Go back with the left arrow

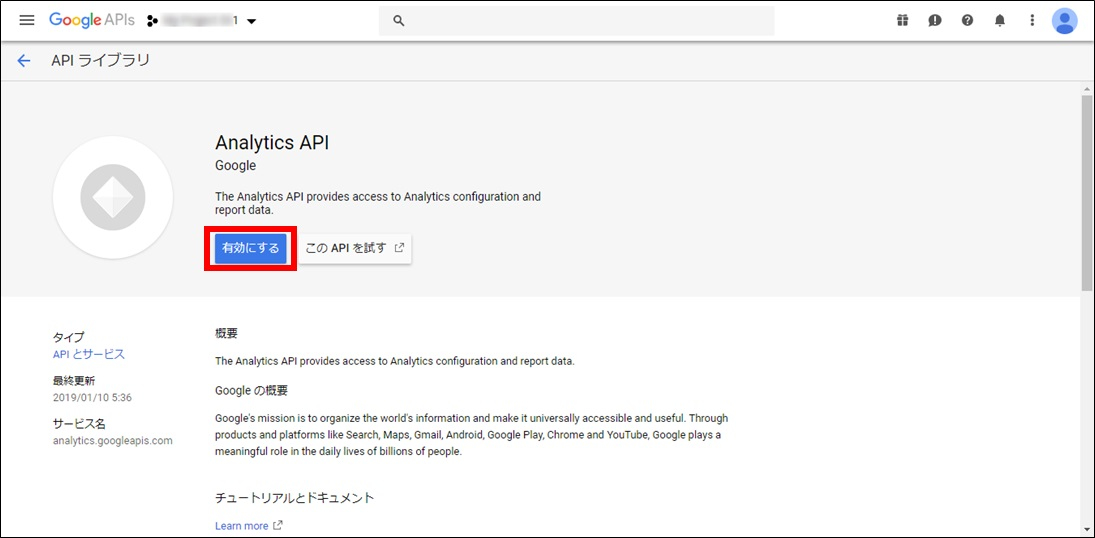(x=24, y=61)
